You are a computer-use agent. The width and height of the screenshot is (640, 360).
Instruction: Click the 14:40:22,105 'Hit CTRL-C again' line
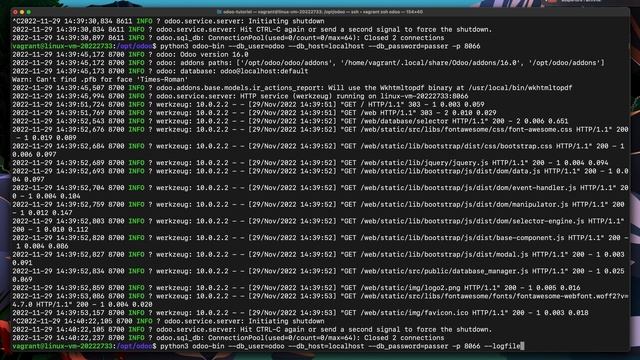pyautogui.click(x=252, y=329)
